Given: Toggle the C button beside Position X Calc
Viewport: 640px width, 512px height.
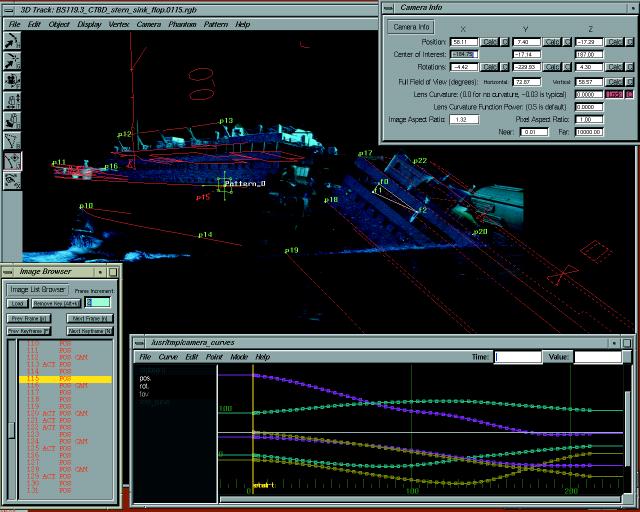Looking at the screenshot, I should pyautogui.click(x=505, y=43).
